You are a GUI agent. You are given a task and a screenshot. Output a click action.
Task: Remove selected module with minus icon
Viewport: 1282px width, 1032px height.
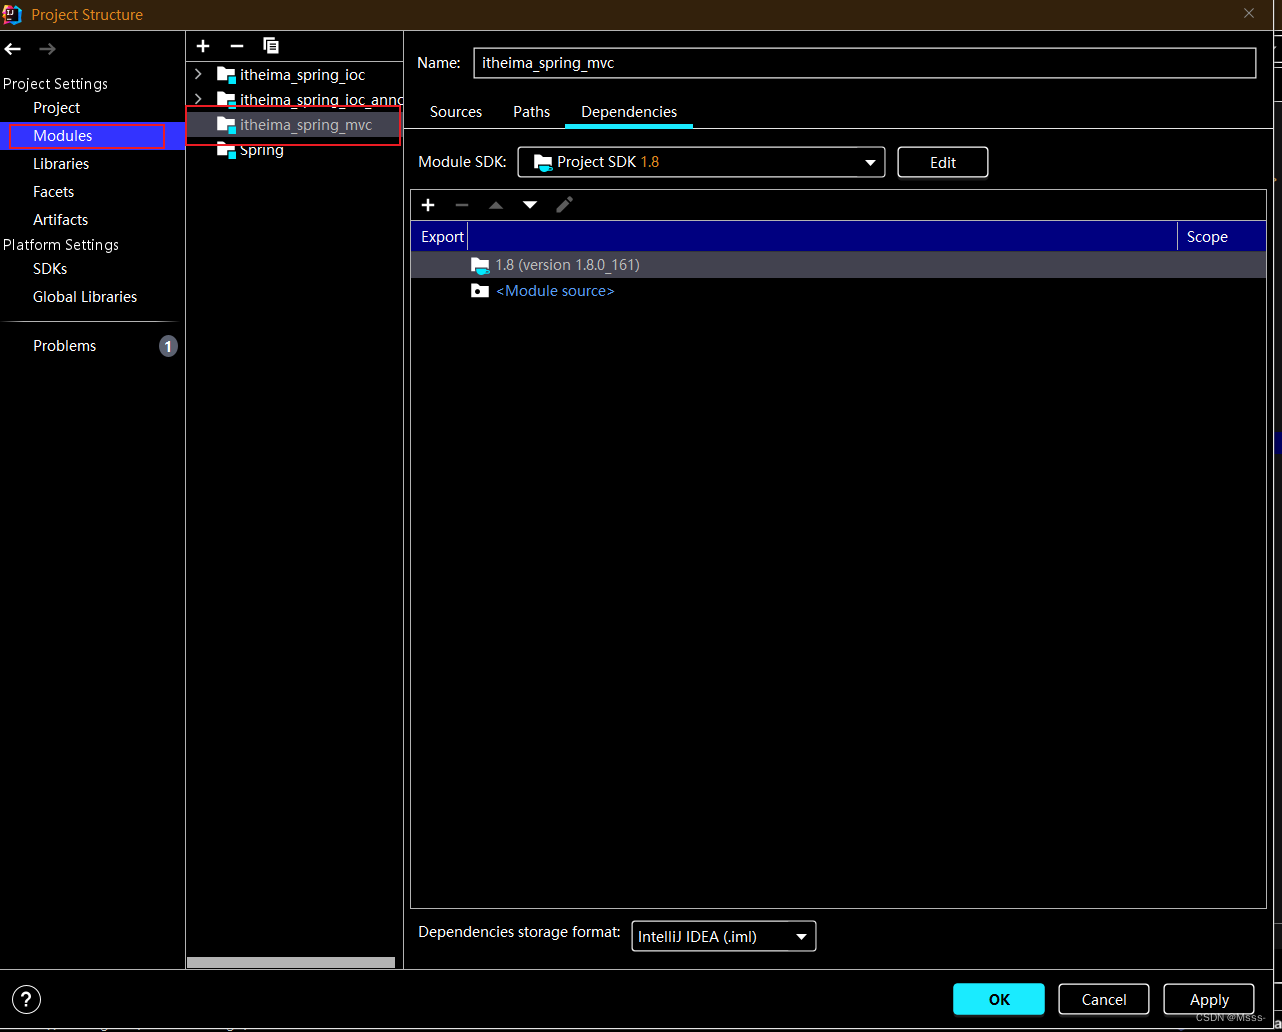tap(237, 46)
